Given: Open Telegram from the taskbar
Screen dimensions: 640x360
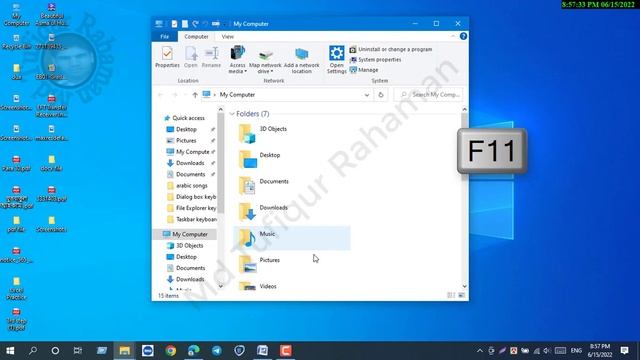Looking at the screenshot, I should pos(217,351).
